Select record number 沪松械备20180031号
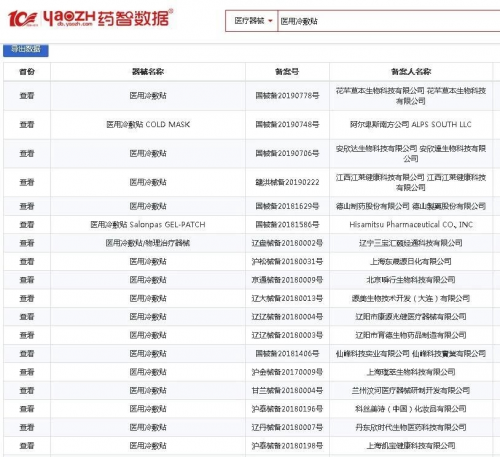The image size is (500, 457). point(287,262)
